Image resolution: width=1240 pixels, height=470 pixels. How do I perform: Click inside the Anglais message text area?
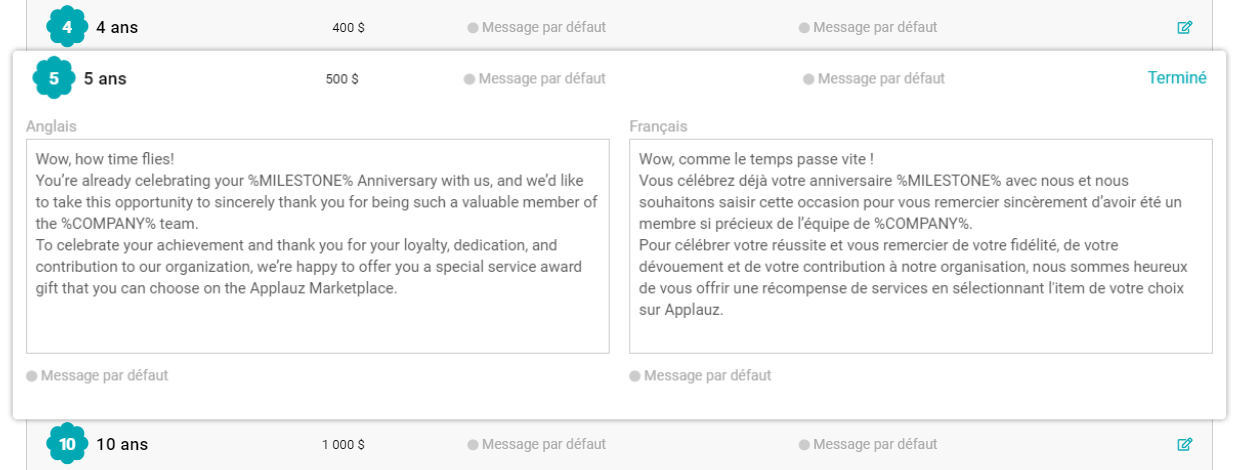(x=317, y=246)
